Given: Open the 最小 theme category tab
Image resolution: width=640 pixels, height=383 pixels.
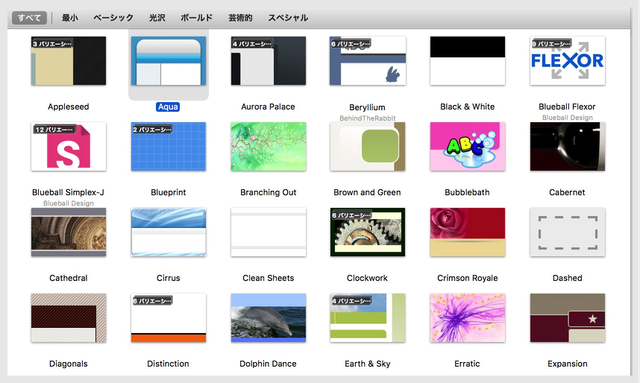Looking at the screenshot, I should click(x=70, y=18).
